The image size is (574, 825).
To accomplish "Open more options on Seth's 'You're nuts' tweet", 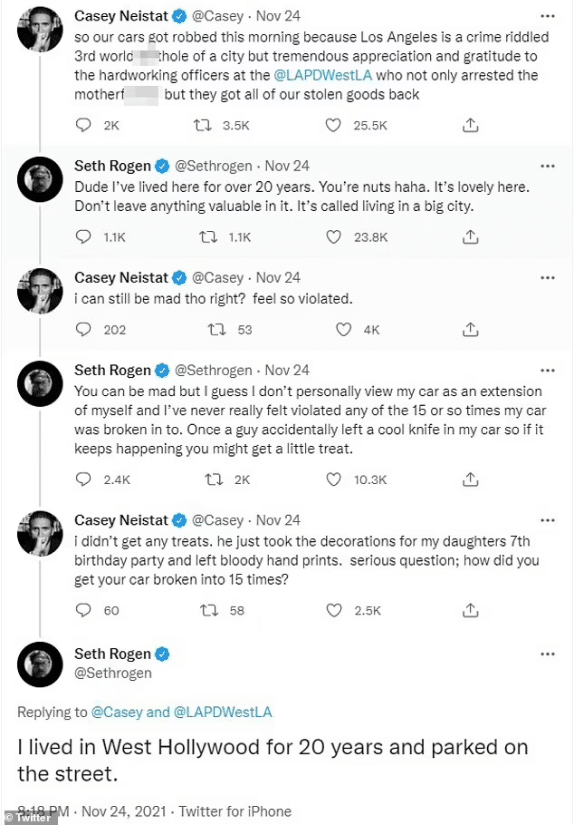I will [x=548, y=166].
